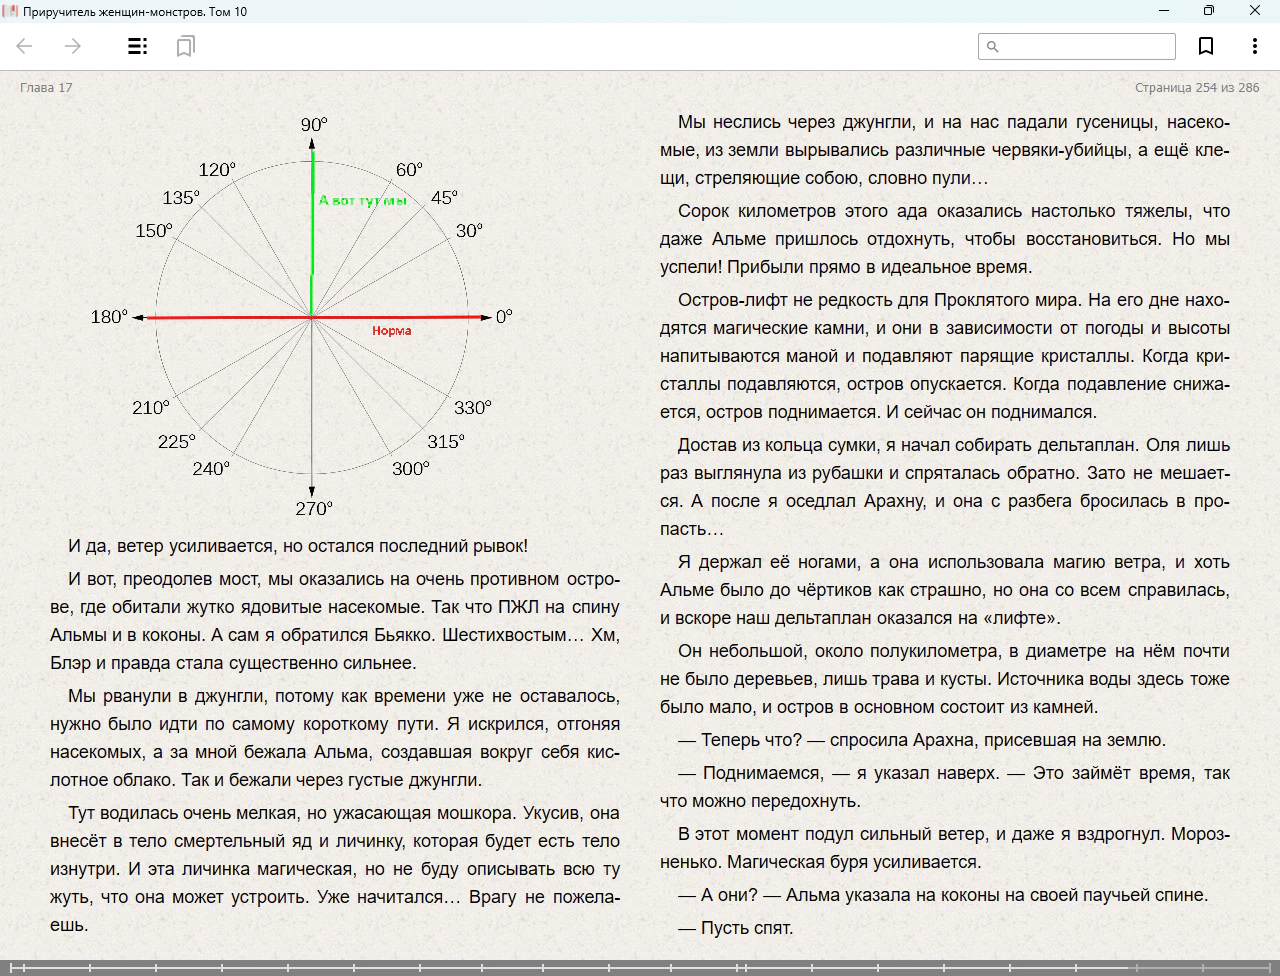This screenshot has width=1280, height=976.
Task: Click the green 'А вот тут мы' label
Action: (x=363, y=200)
